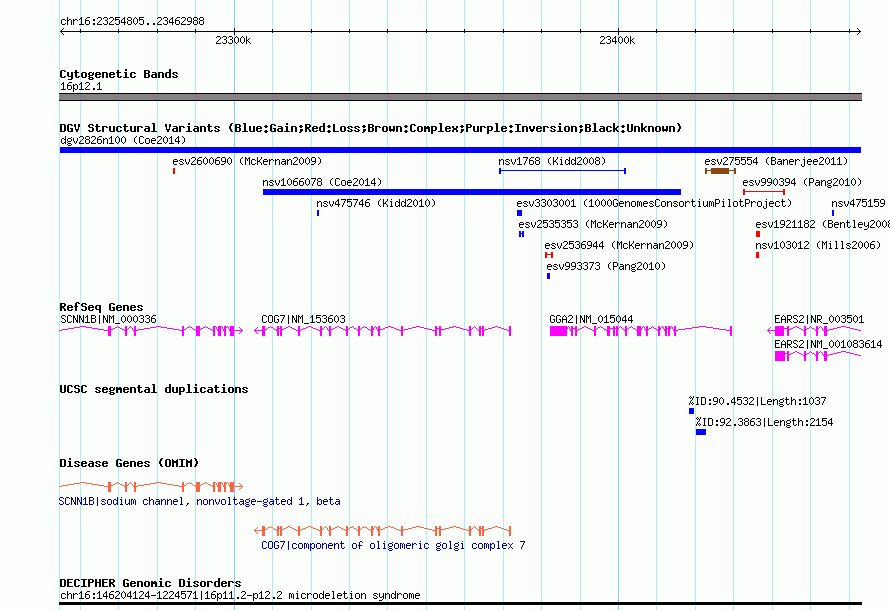Follow the COG7 component of oligomeric golgi link
This screenshot has width=890, height=610.
393,545
